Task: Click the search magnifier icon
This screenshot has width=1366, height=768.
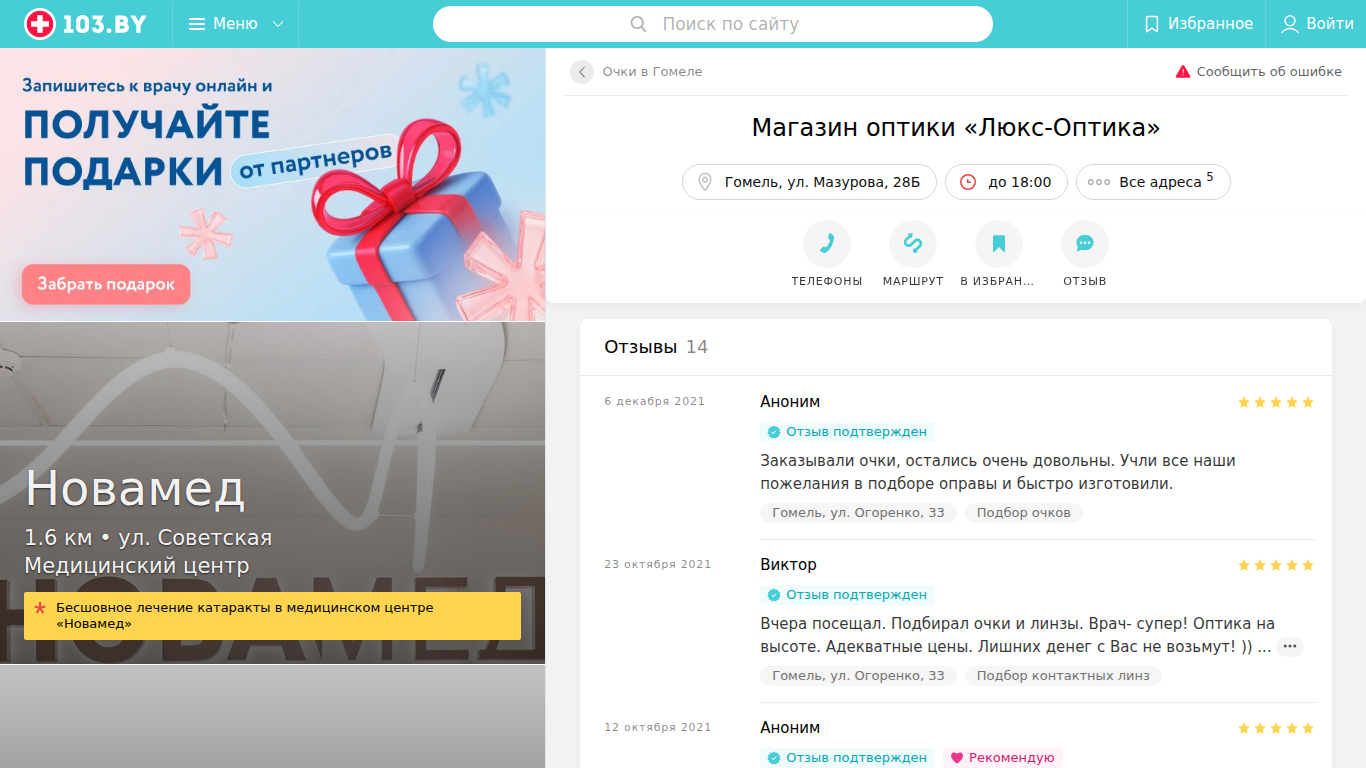Action: 639,24
